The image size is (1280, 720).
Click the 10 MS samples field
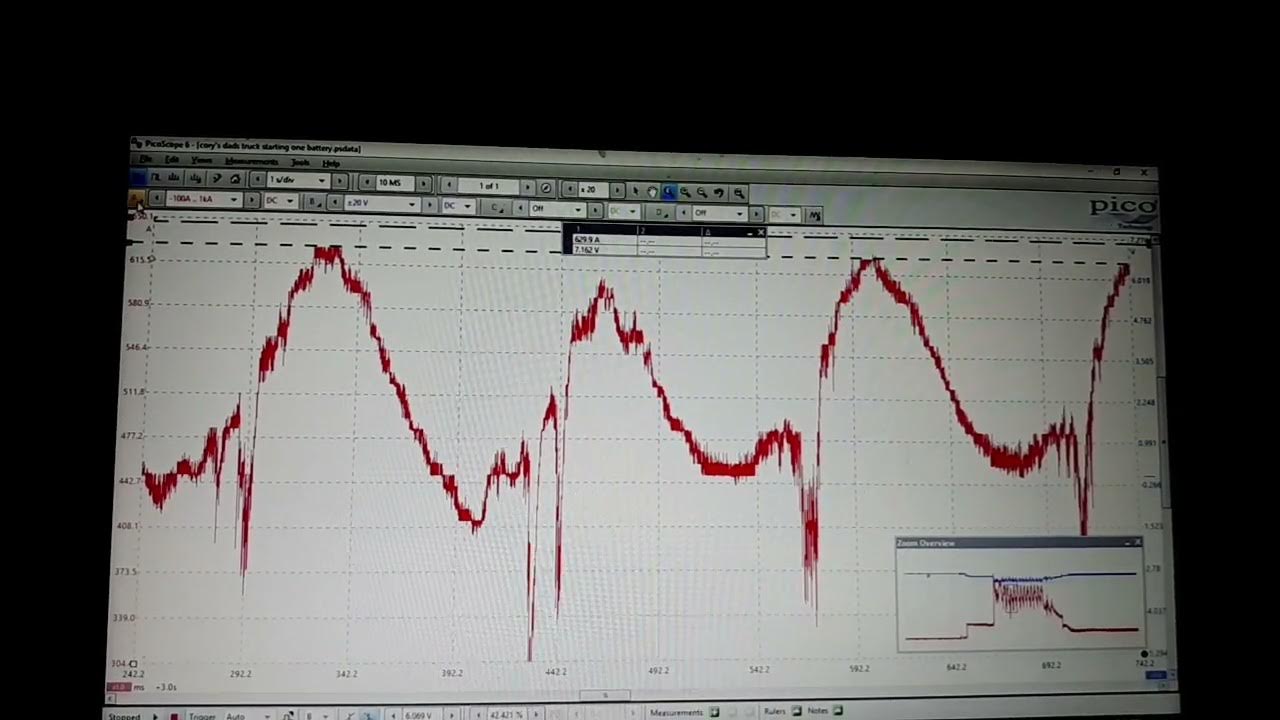pyautogui.click(x=394, y=183)
